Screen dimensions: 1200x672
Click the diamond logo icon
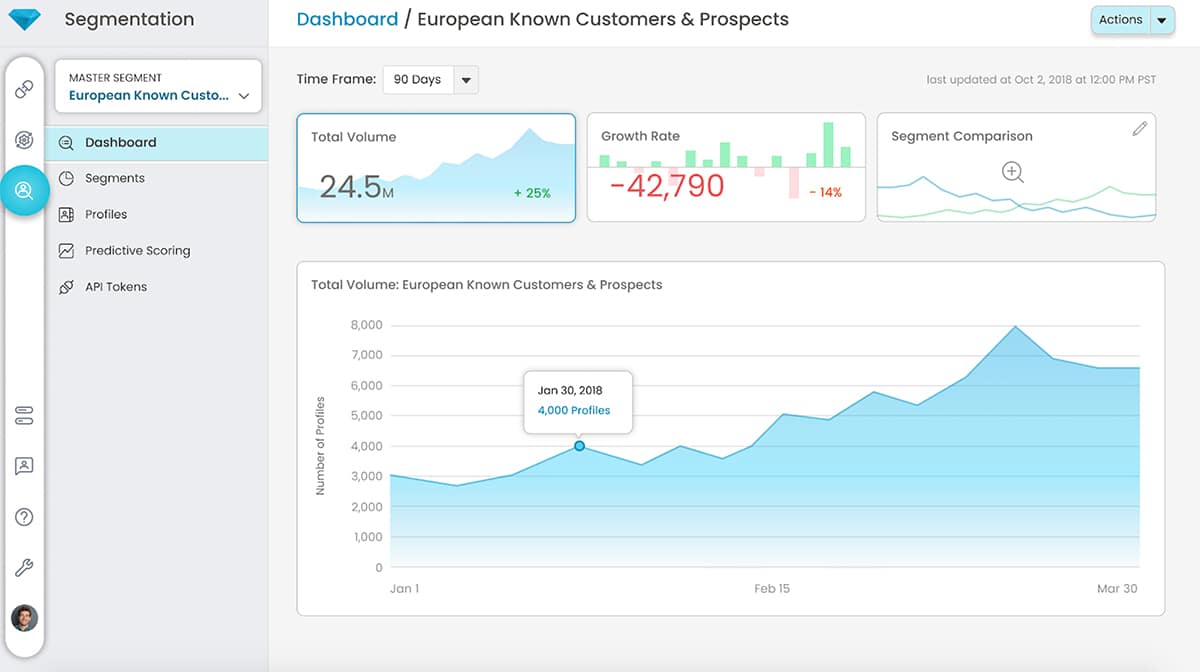click(x=24, y=19)
